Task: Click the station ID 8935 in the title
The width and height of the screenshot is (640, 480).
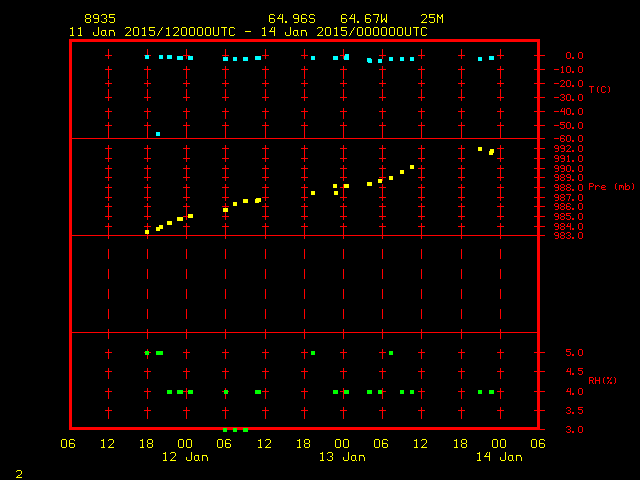Action: tap(99, 19)
